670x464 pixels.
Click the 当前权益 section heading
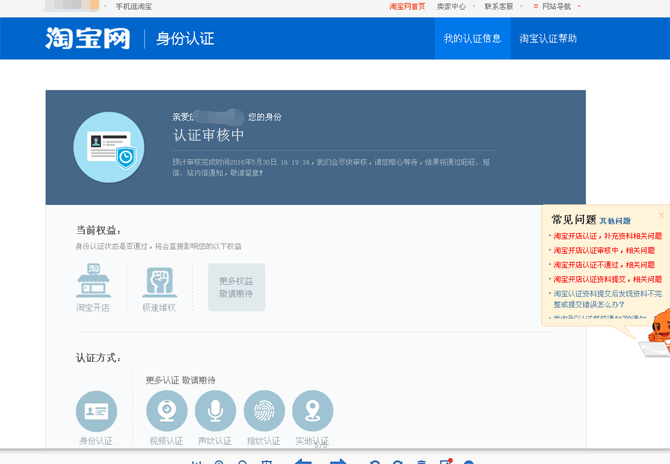[x=98, y=230]
